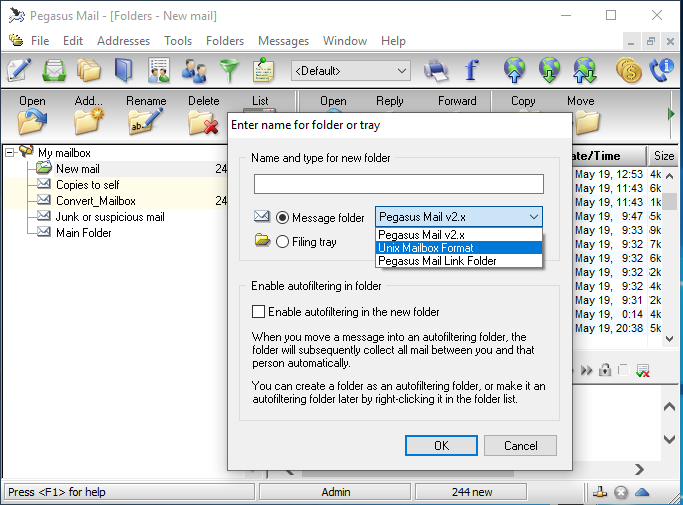
Task: Select the Convert_Mailbox folder
Action: click(x=96, y=201)
